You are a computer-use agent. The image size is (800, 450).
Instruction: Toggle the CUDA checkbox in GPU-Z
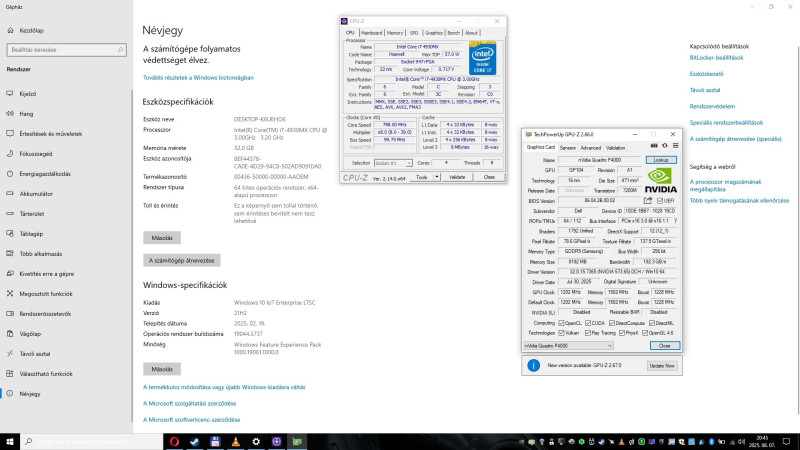(588, 323)
